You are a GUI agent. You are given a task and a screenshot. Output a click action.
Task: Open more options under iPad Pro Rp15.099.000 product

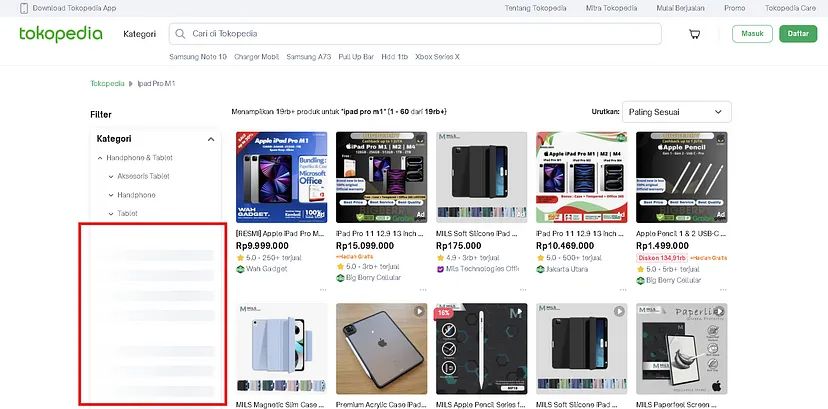coord(423,289)
